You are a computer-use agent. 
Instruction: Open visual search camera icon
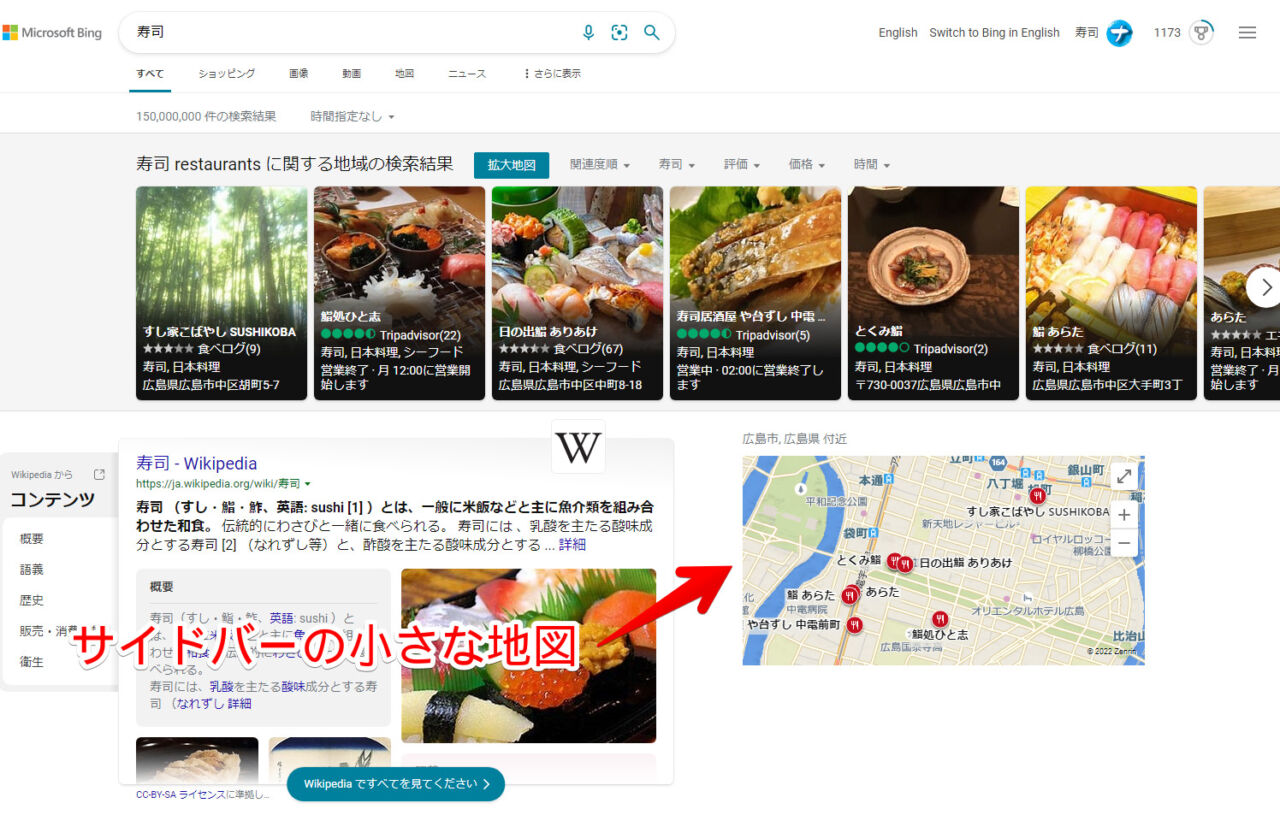(620, 33)
